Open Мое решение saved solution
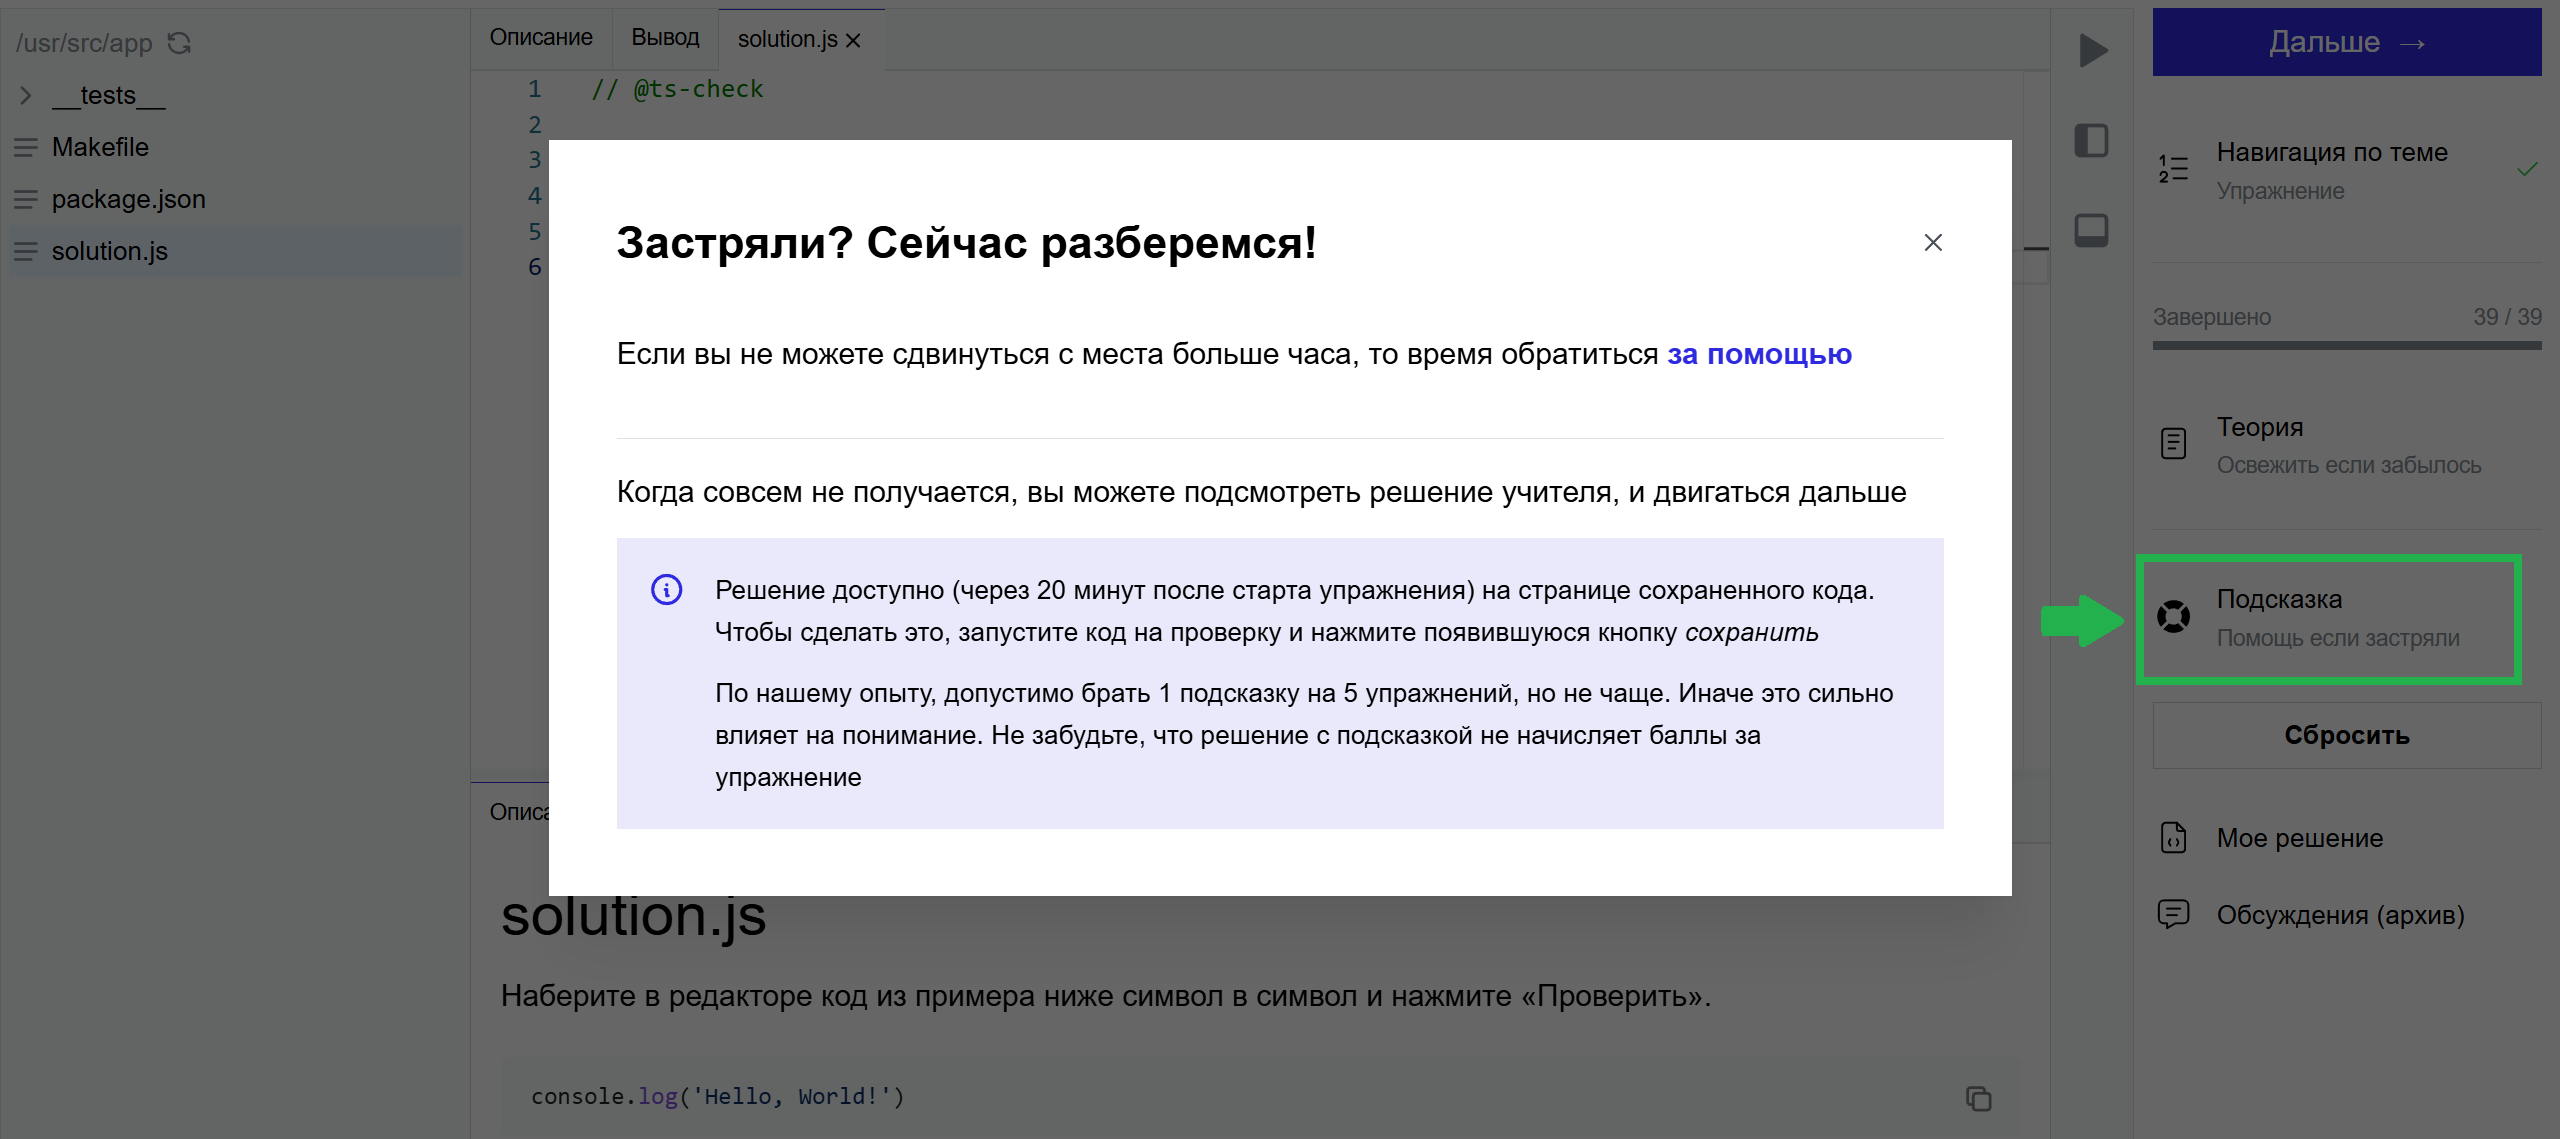2560x1139 pixels. (2299, 838)
